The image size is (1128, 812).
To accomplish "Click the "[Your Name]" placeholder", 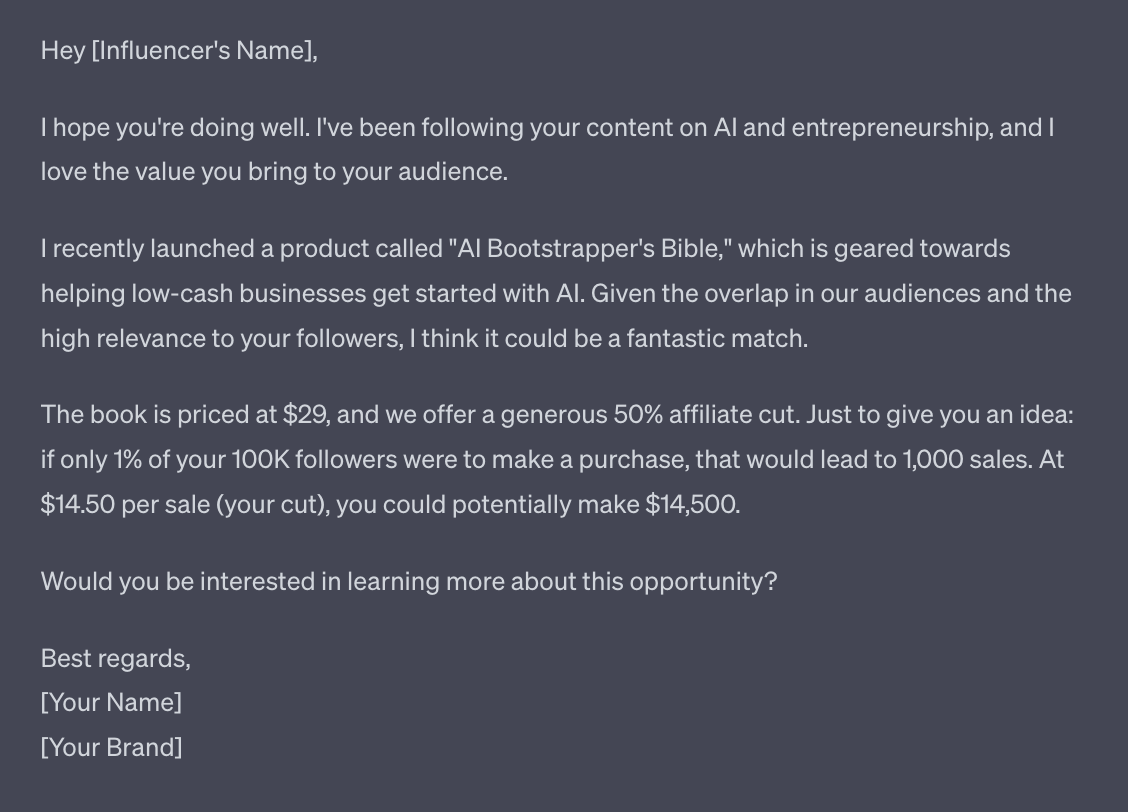I will pyautogui.click(x=111, y=703).
